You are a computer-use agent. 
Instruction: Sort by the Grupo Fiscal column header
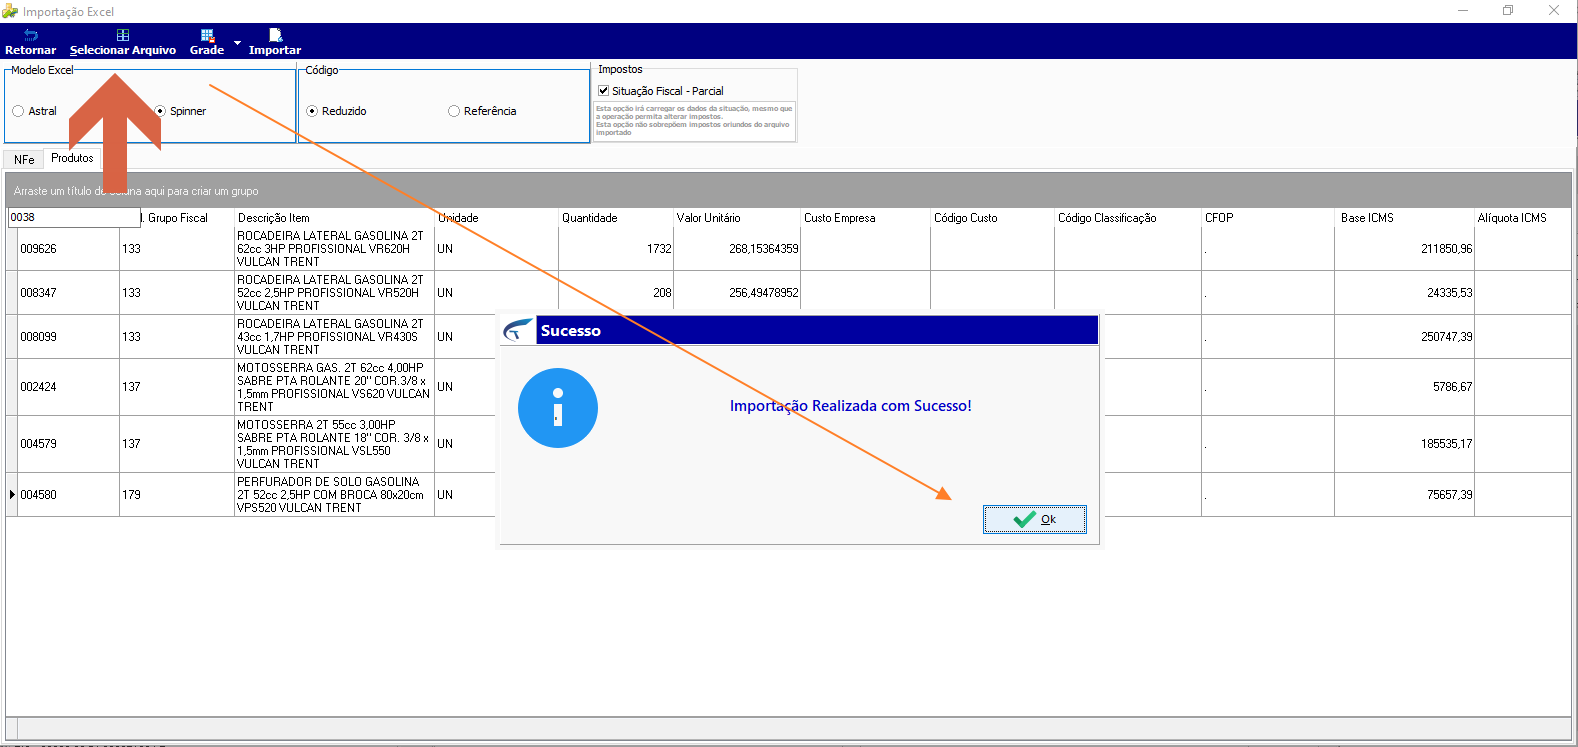coord(178,218)
